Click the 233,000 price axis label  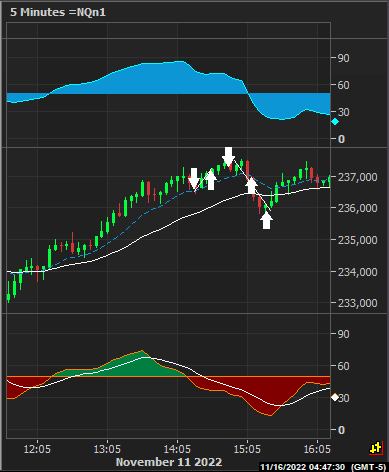[x=358, y=303]
